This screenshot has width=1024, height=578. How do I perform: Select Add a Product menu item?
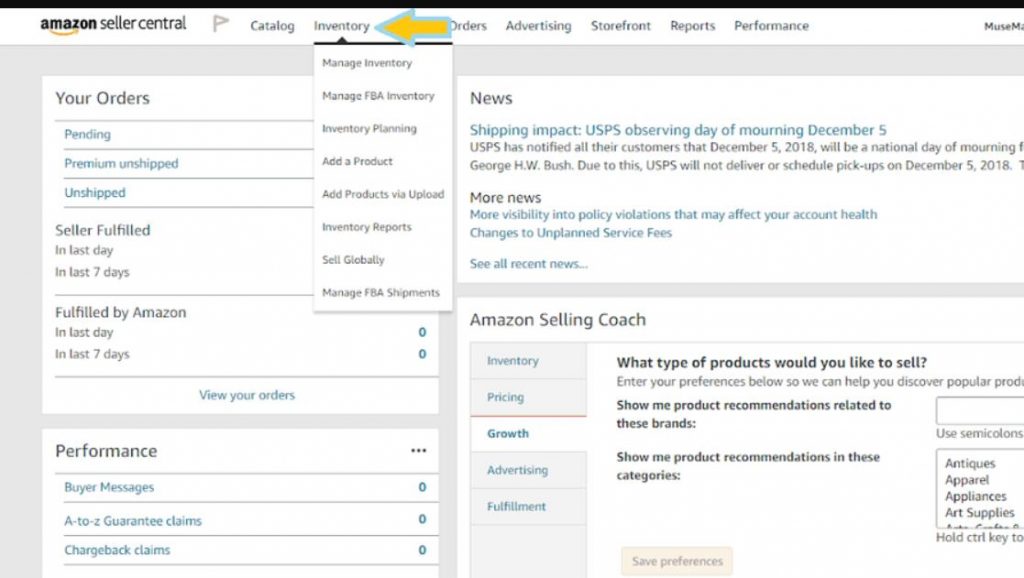(x=357, y=161)
